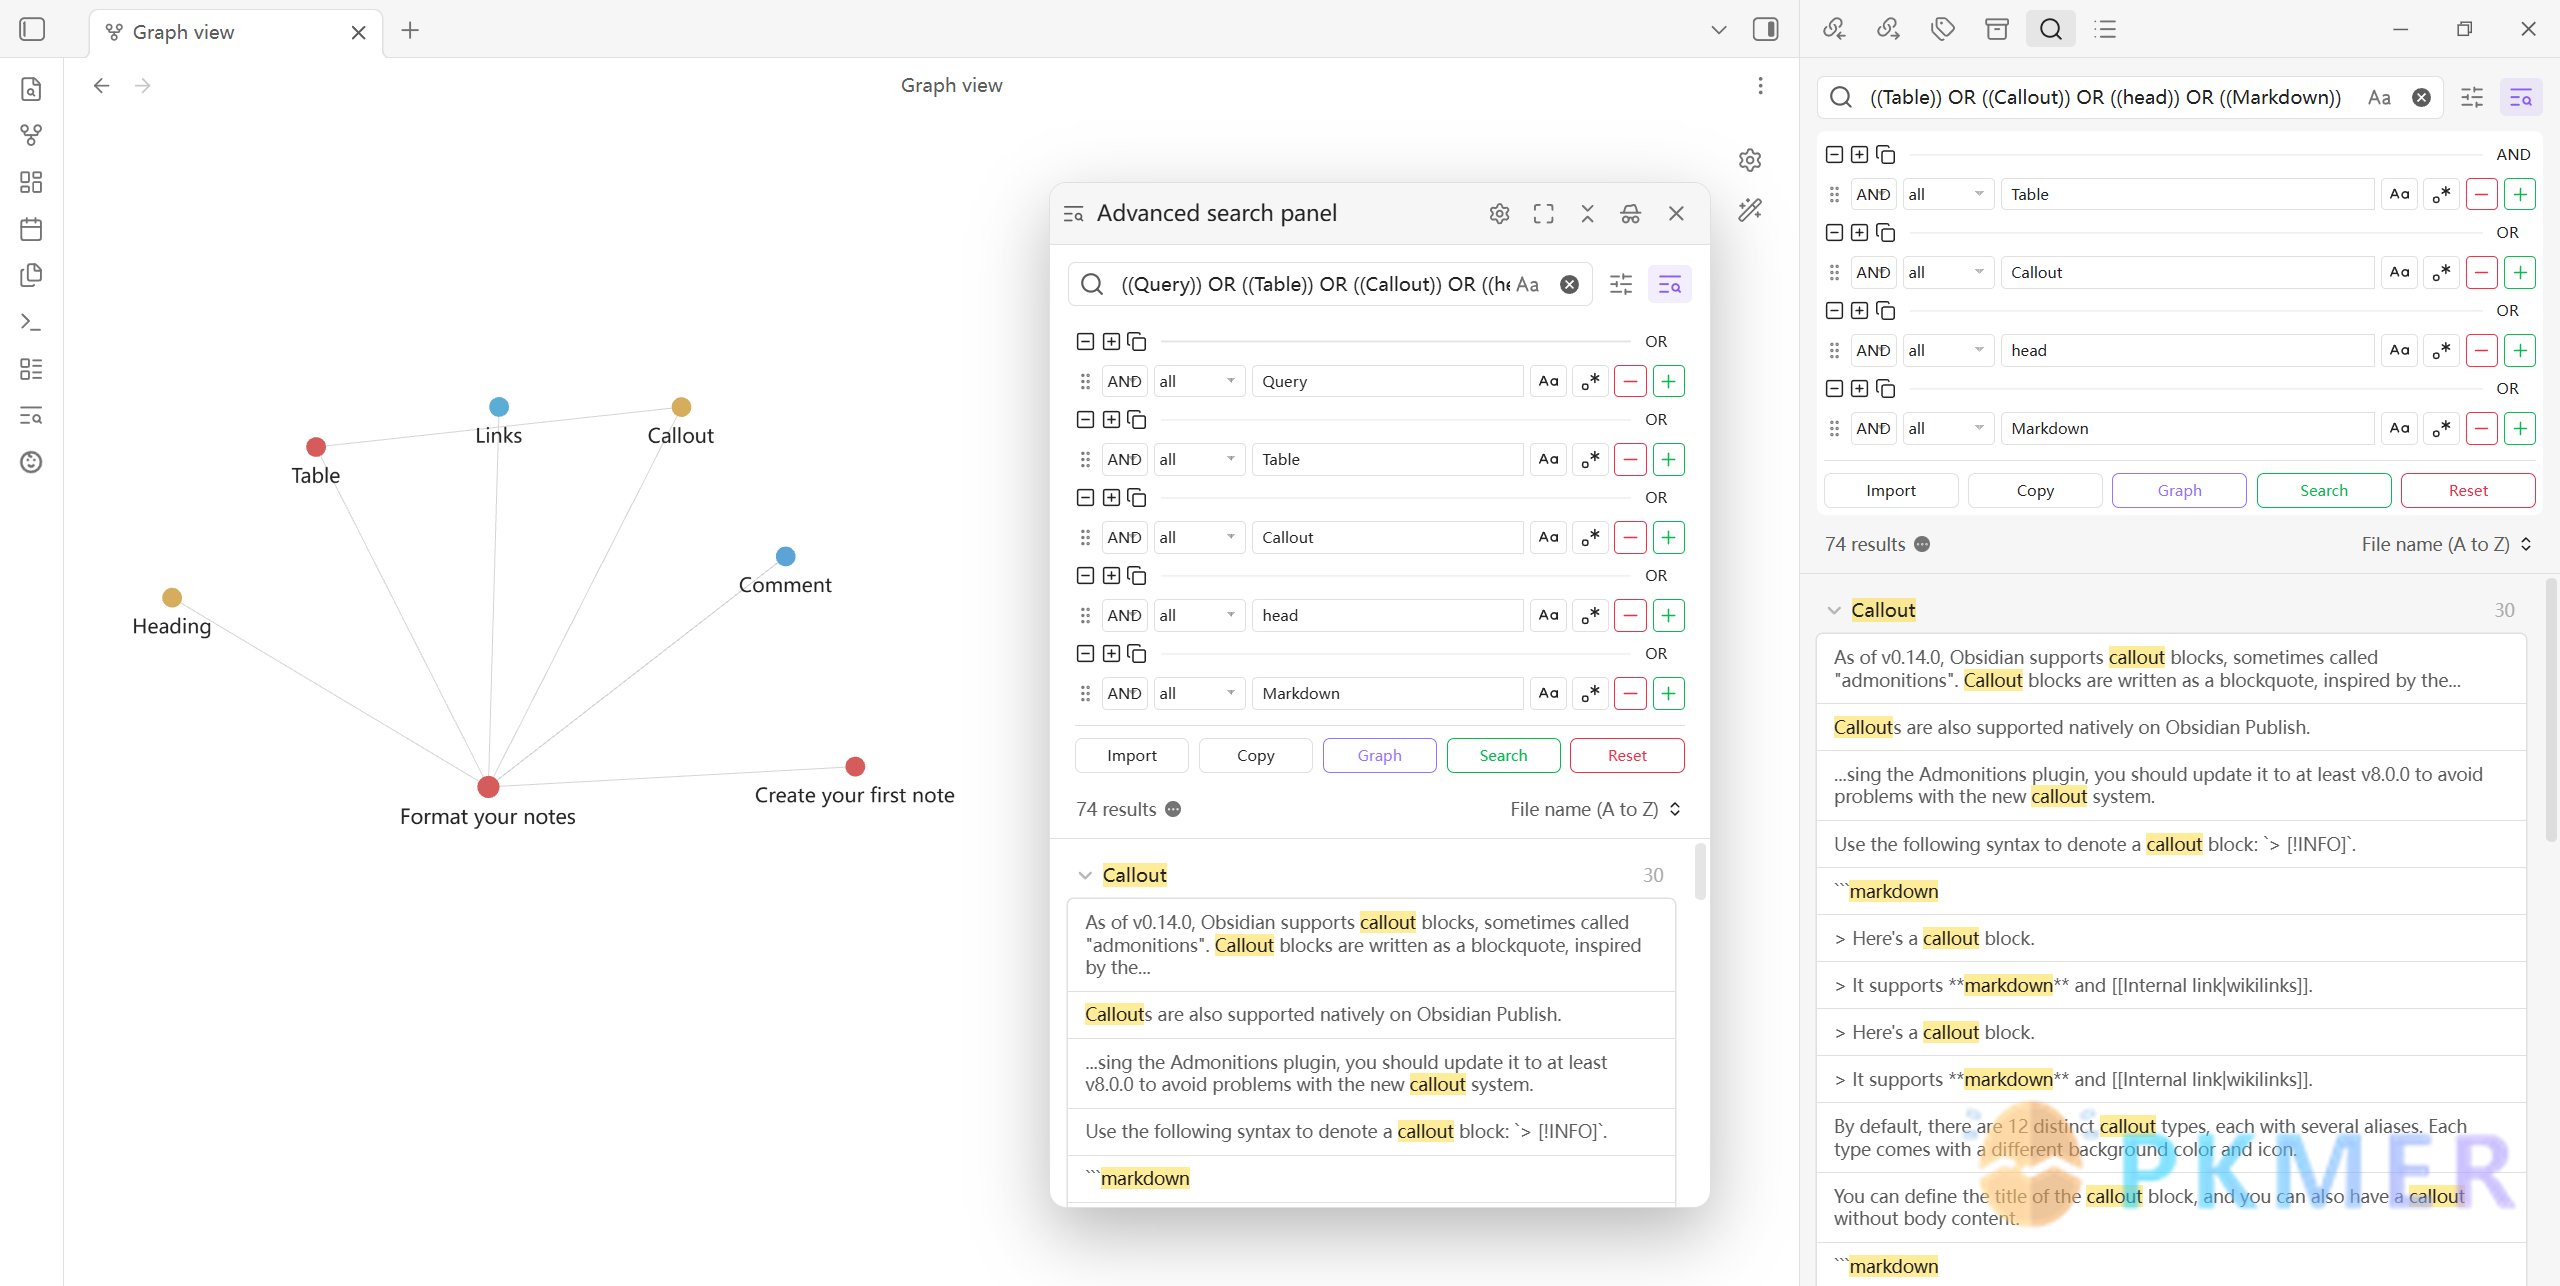Image resolution: width=2560 pixels, height=1286 pixels.
Task: Click the head text field in the floating panel
Action: (1388, 615)
